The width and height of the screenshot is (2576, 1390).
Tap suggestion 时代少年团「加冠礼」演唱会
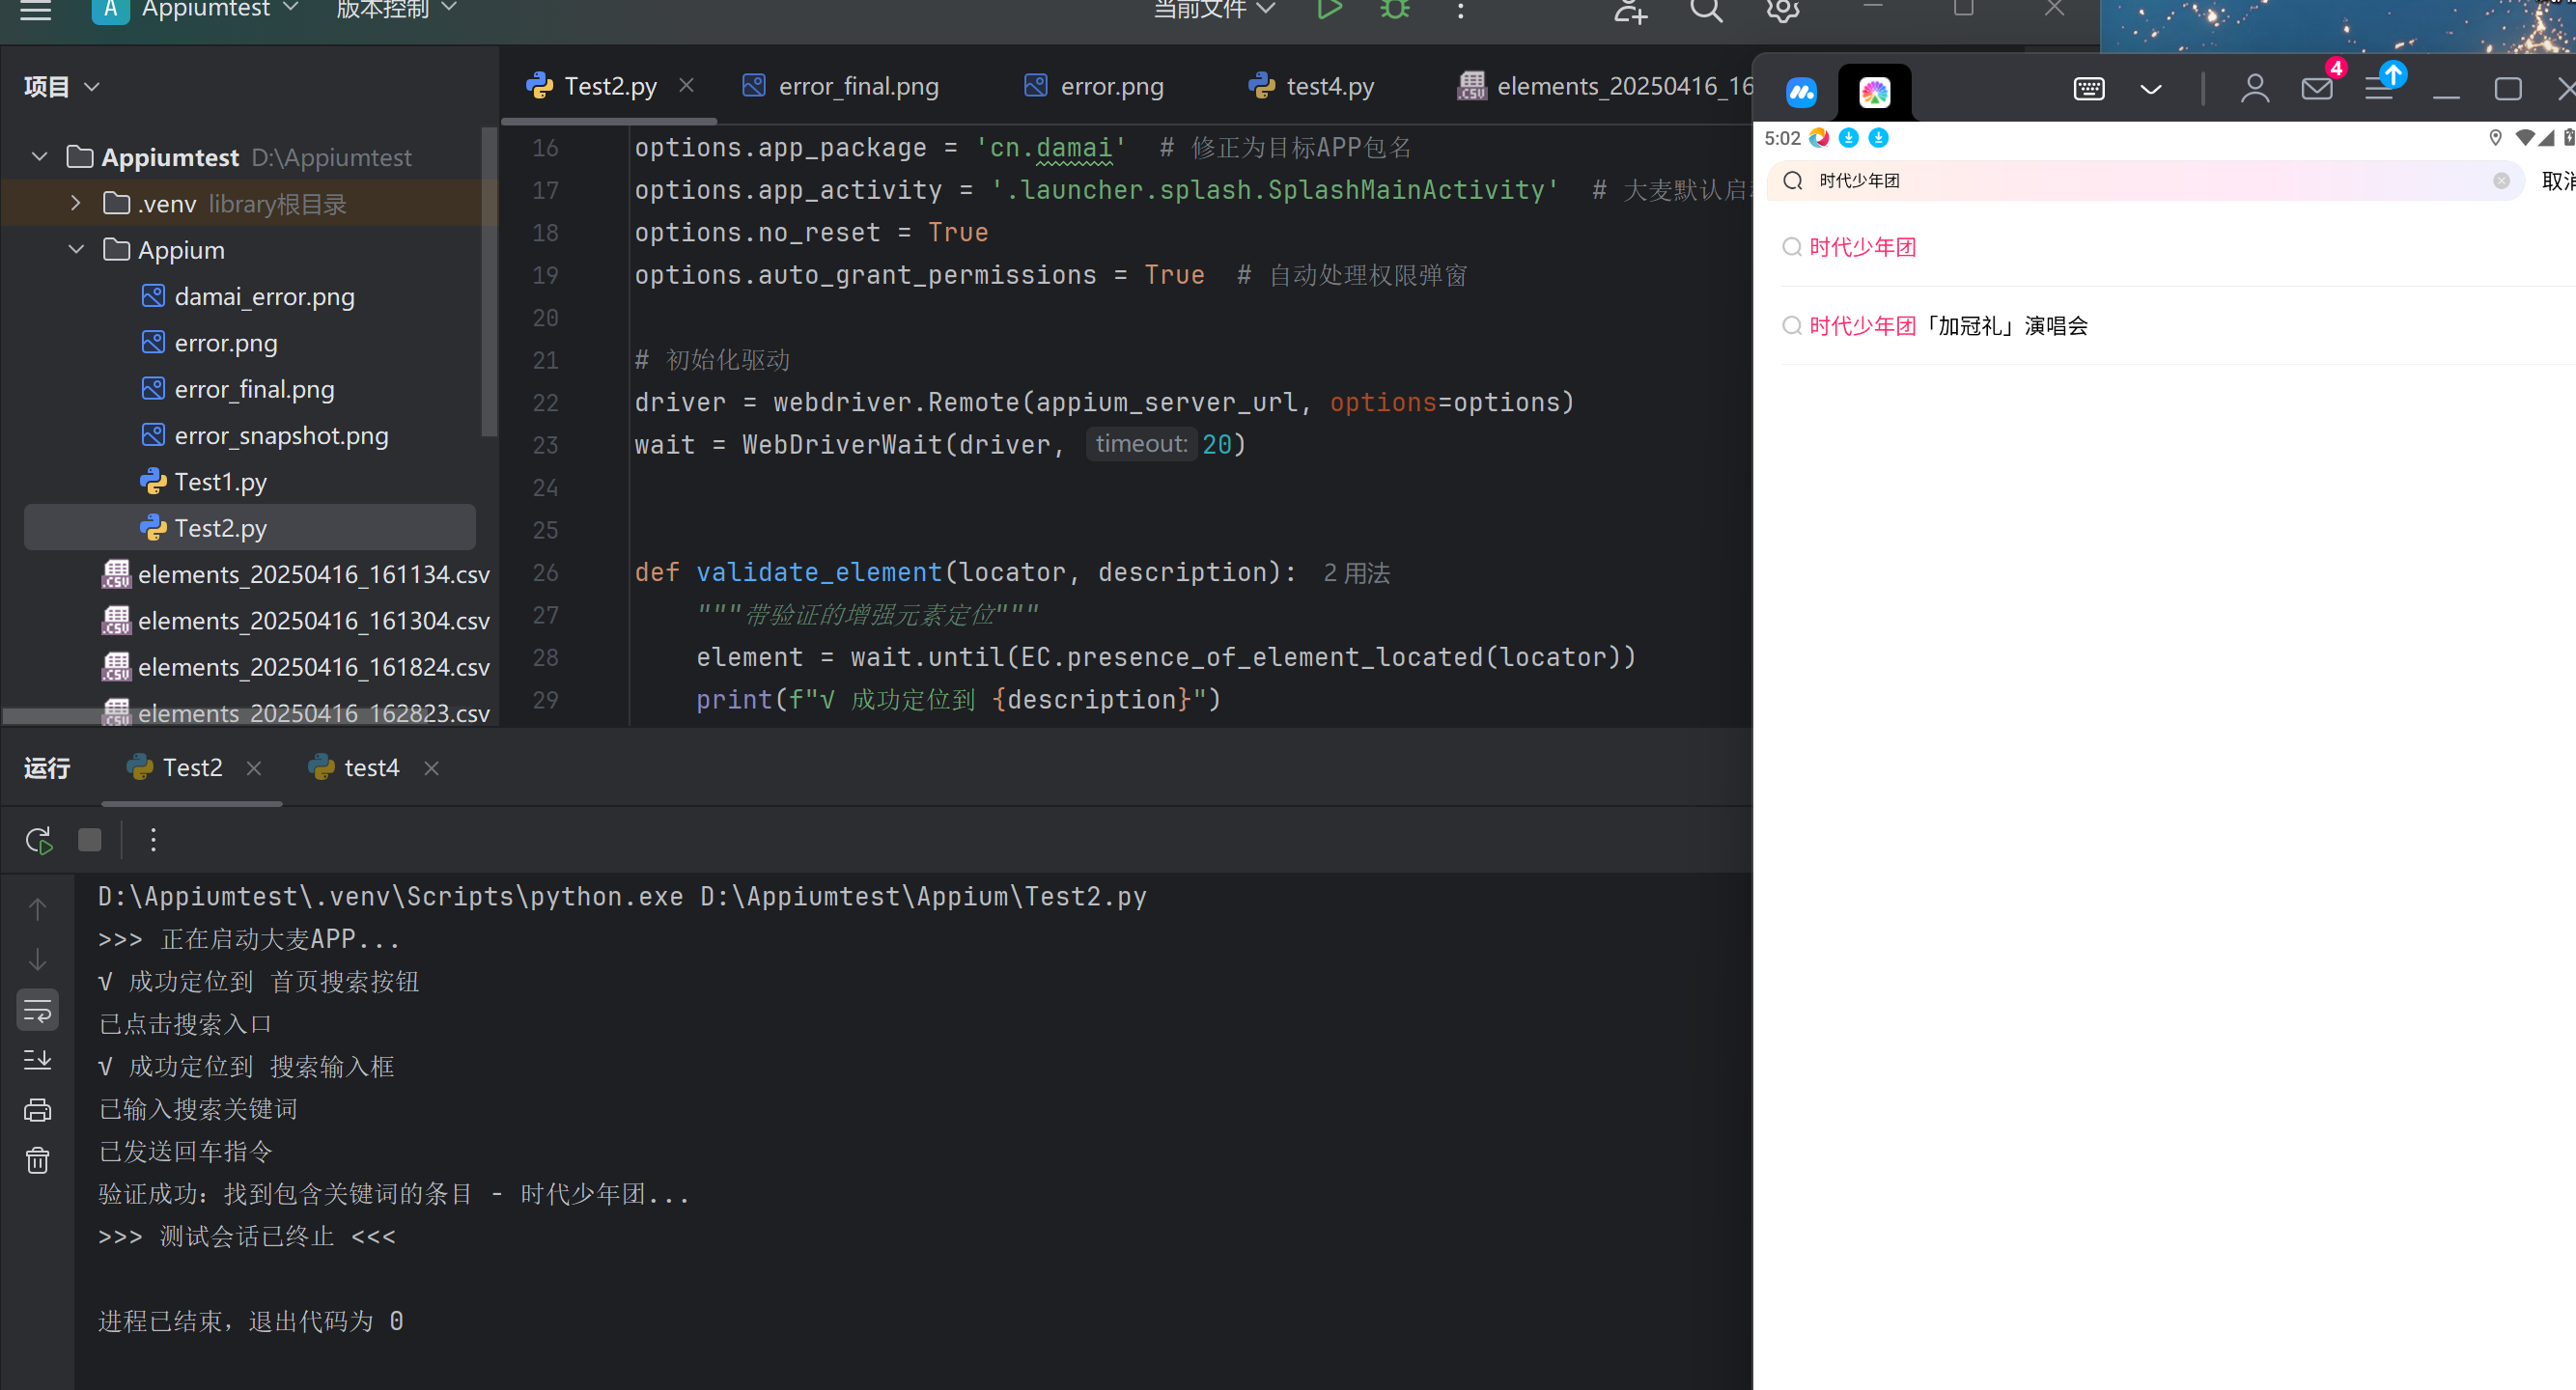click(1948, 326)
